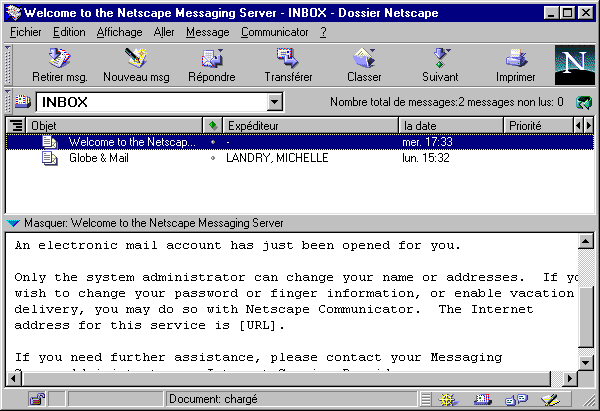Show more columns with the right arrow
The height and width of the screenshot is (411, 600).
[x=589, y=126]
